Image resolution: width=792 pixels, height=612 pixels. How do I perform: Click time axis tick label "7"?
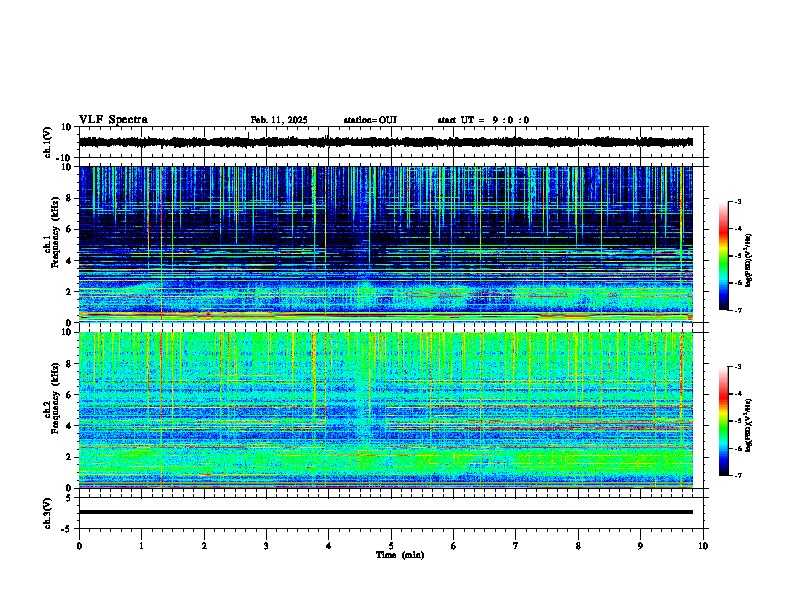(x=516, y=546)
